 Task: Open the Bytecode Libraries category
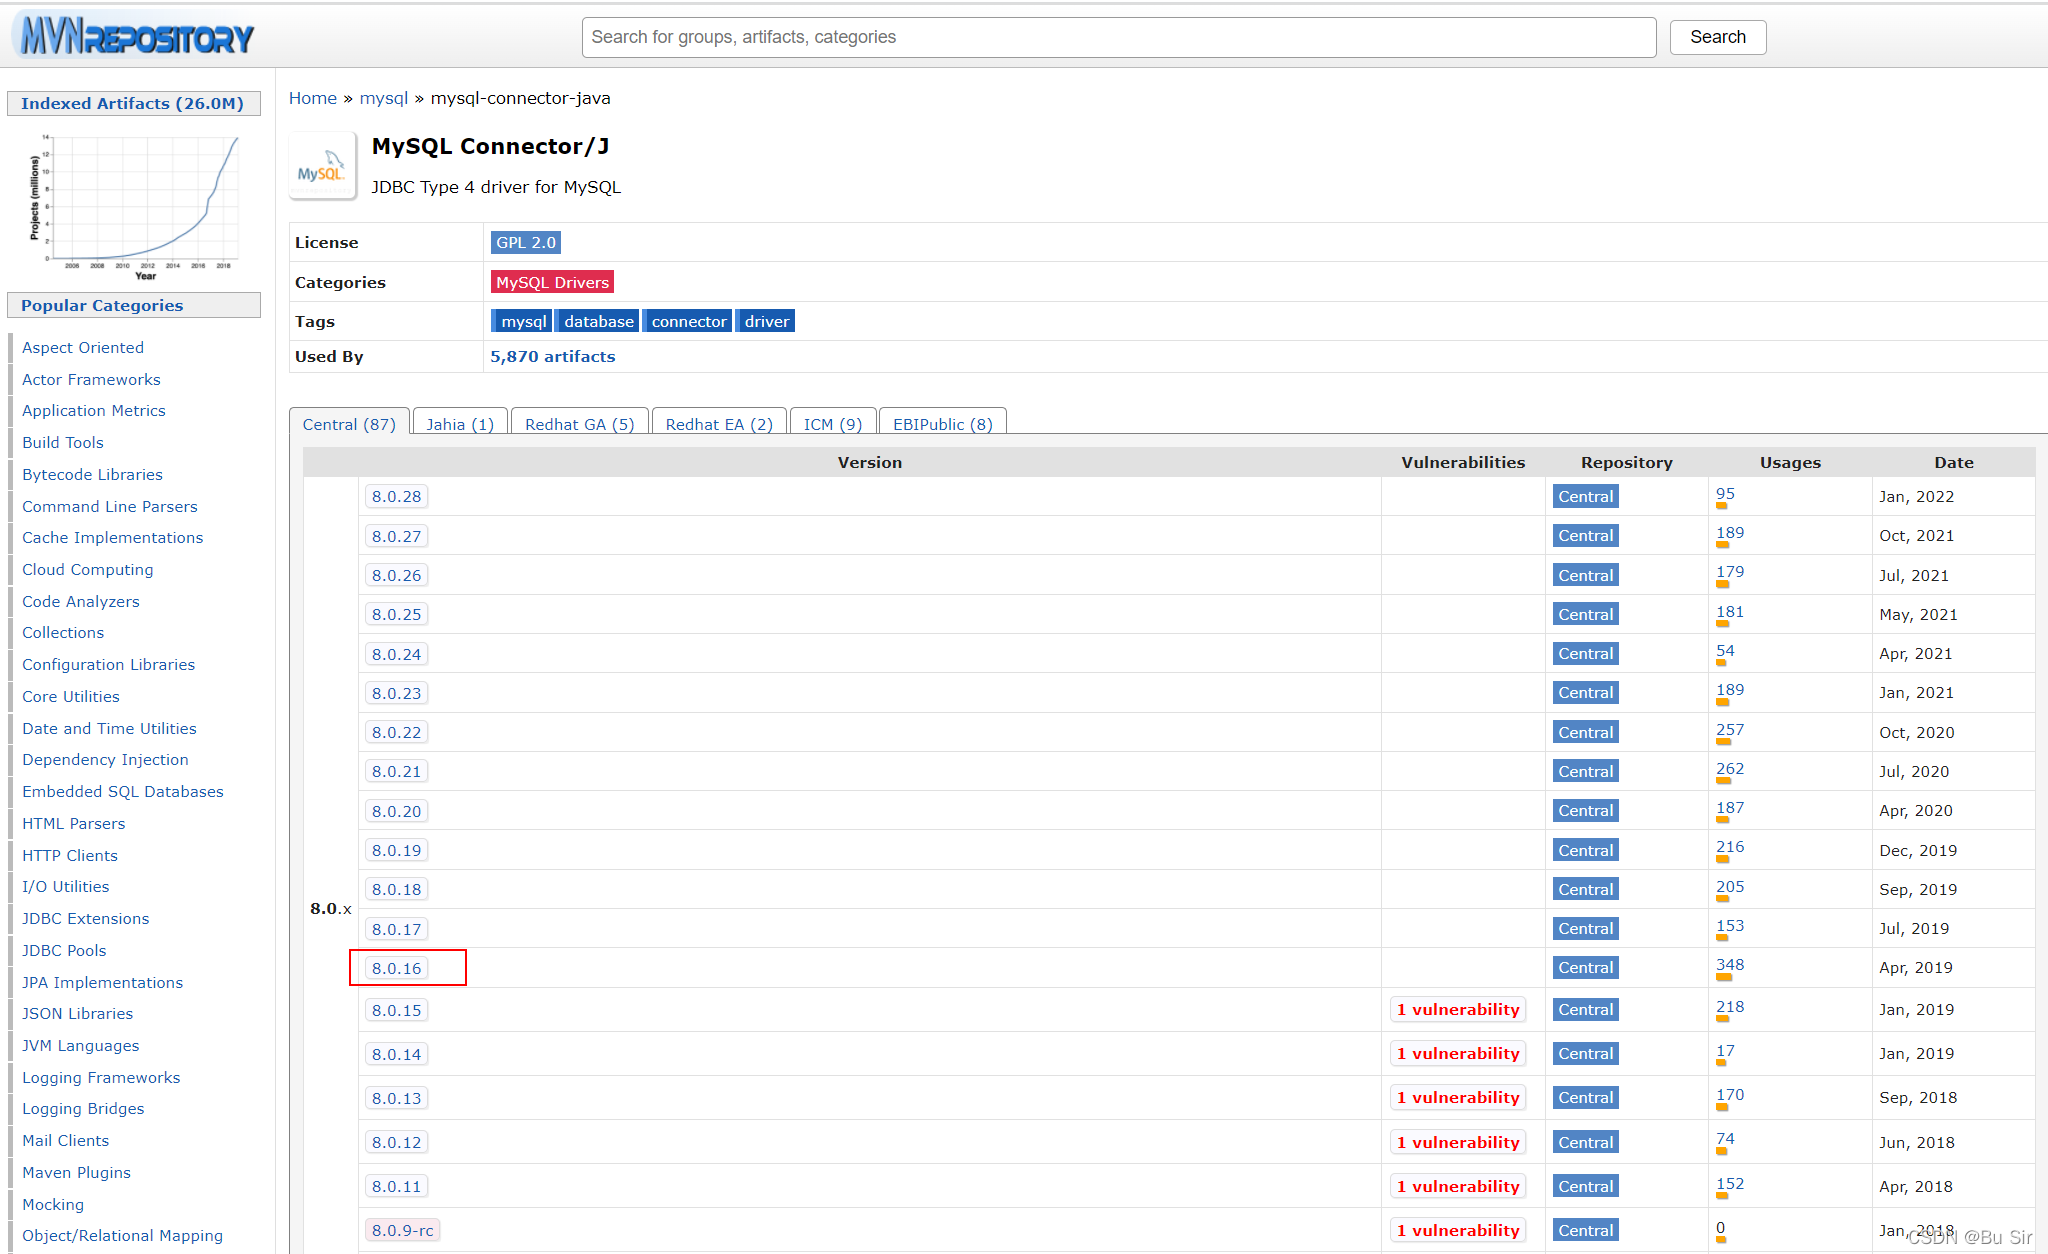[x=92, y=474]
